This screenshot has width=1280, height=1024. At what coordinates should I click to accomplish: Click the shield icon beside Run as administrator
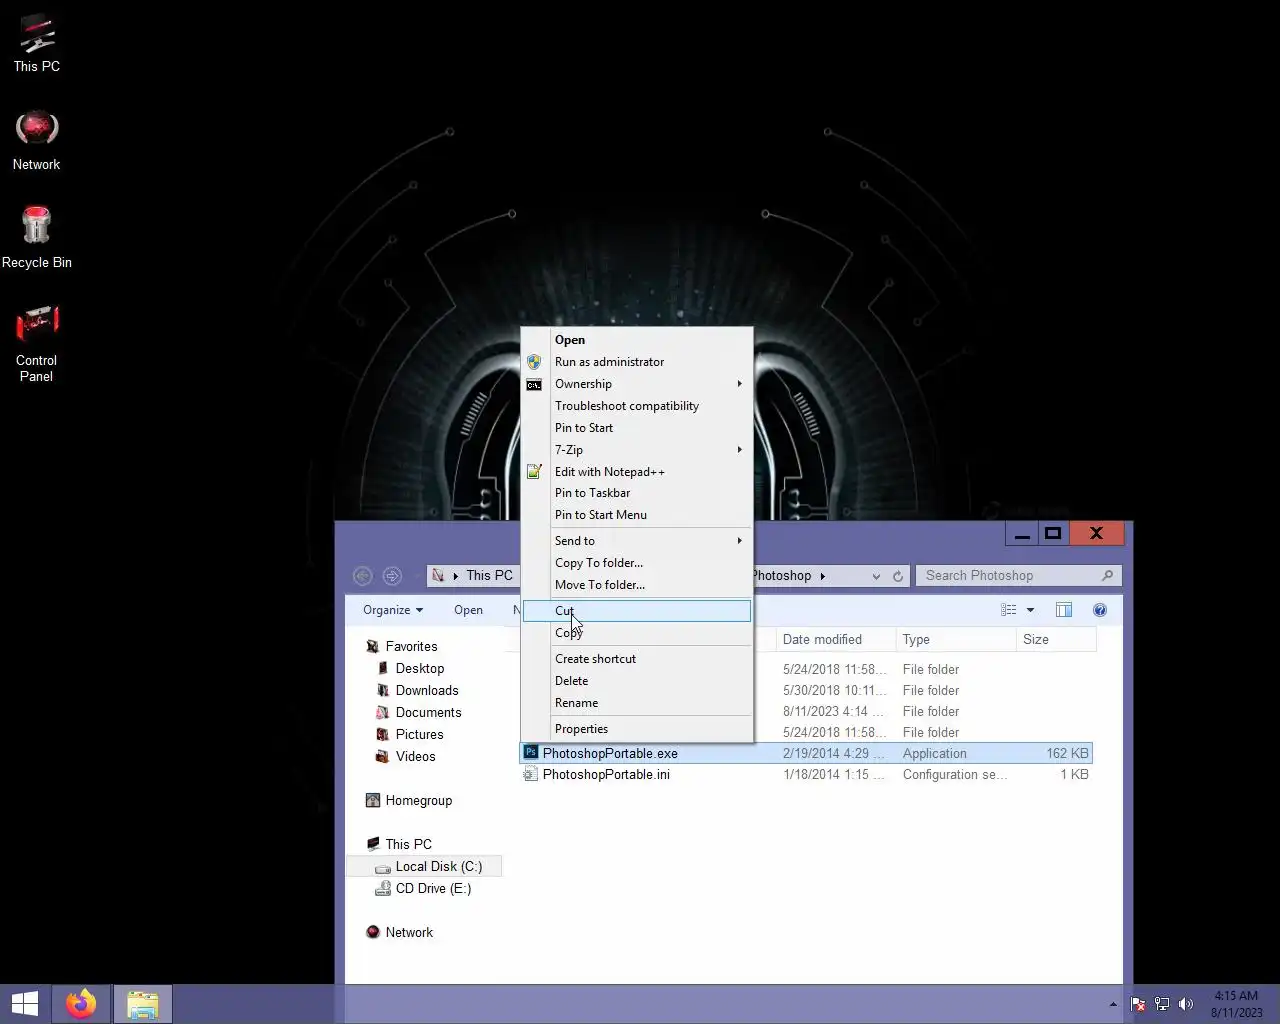pyautogui.click(x=534, y=362)
